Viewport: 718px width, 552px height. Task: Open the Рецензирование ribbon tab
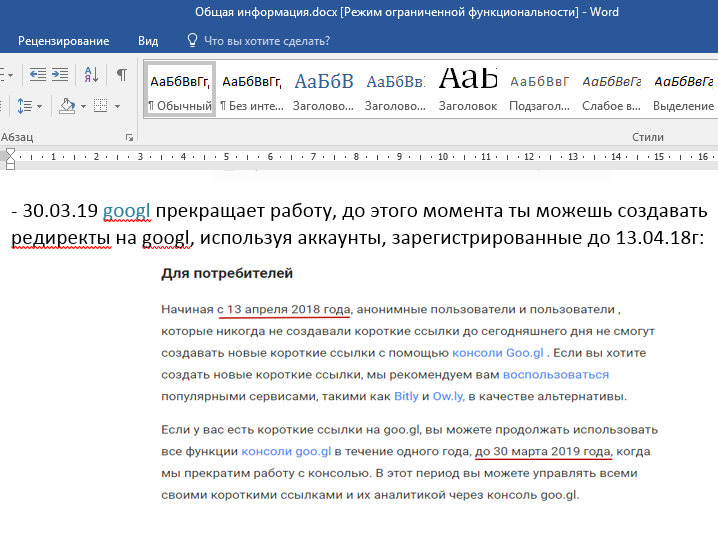click(64, 41)
